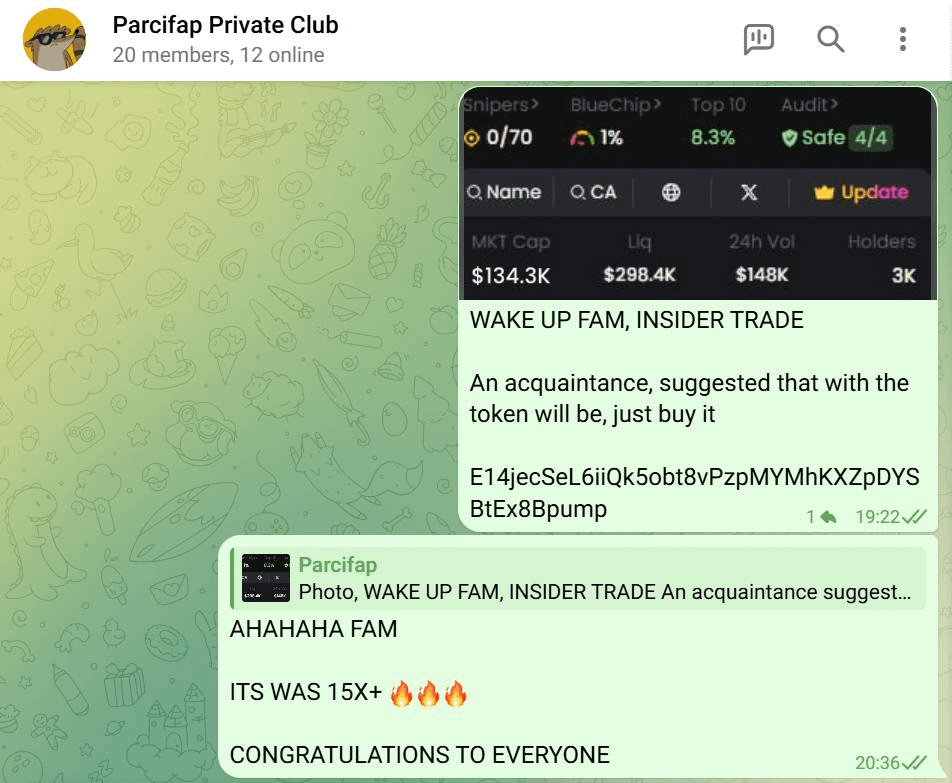Open the token stats photo attachment
Image resolution: width=952 pixels, height=783 pixels.
click(698, 193)
